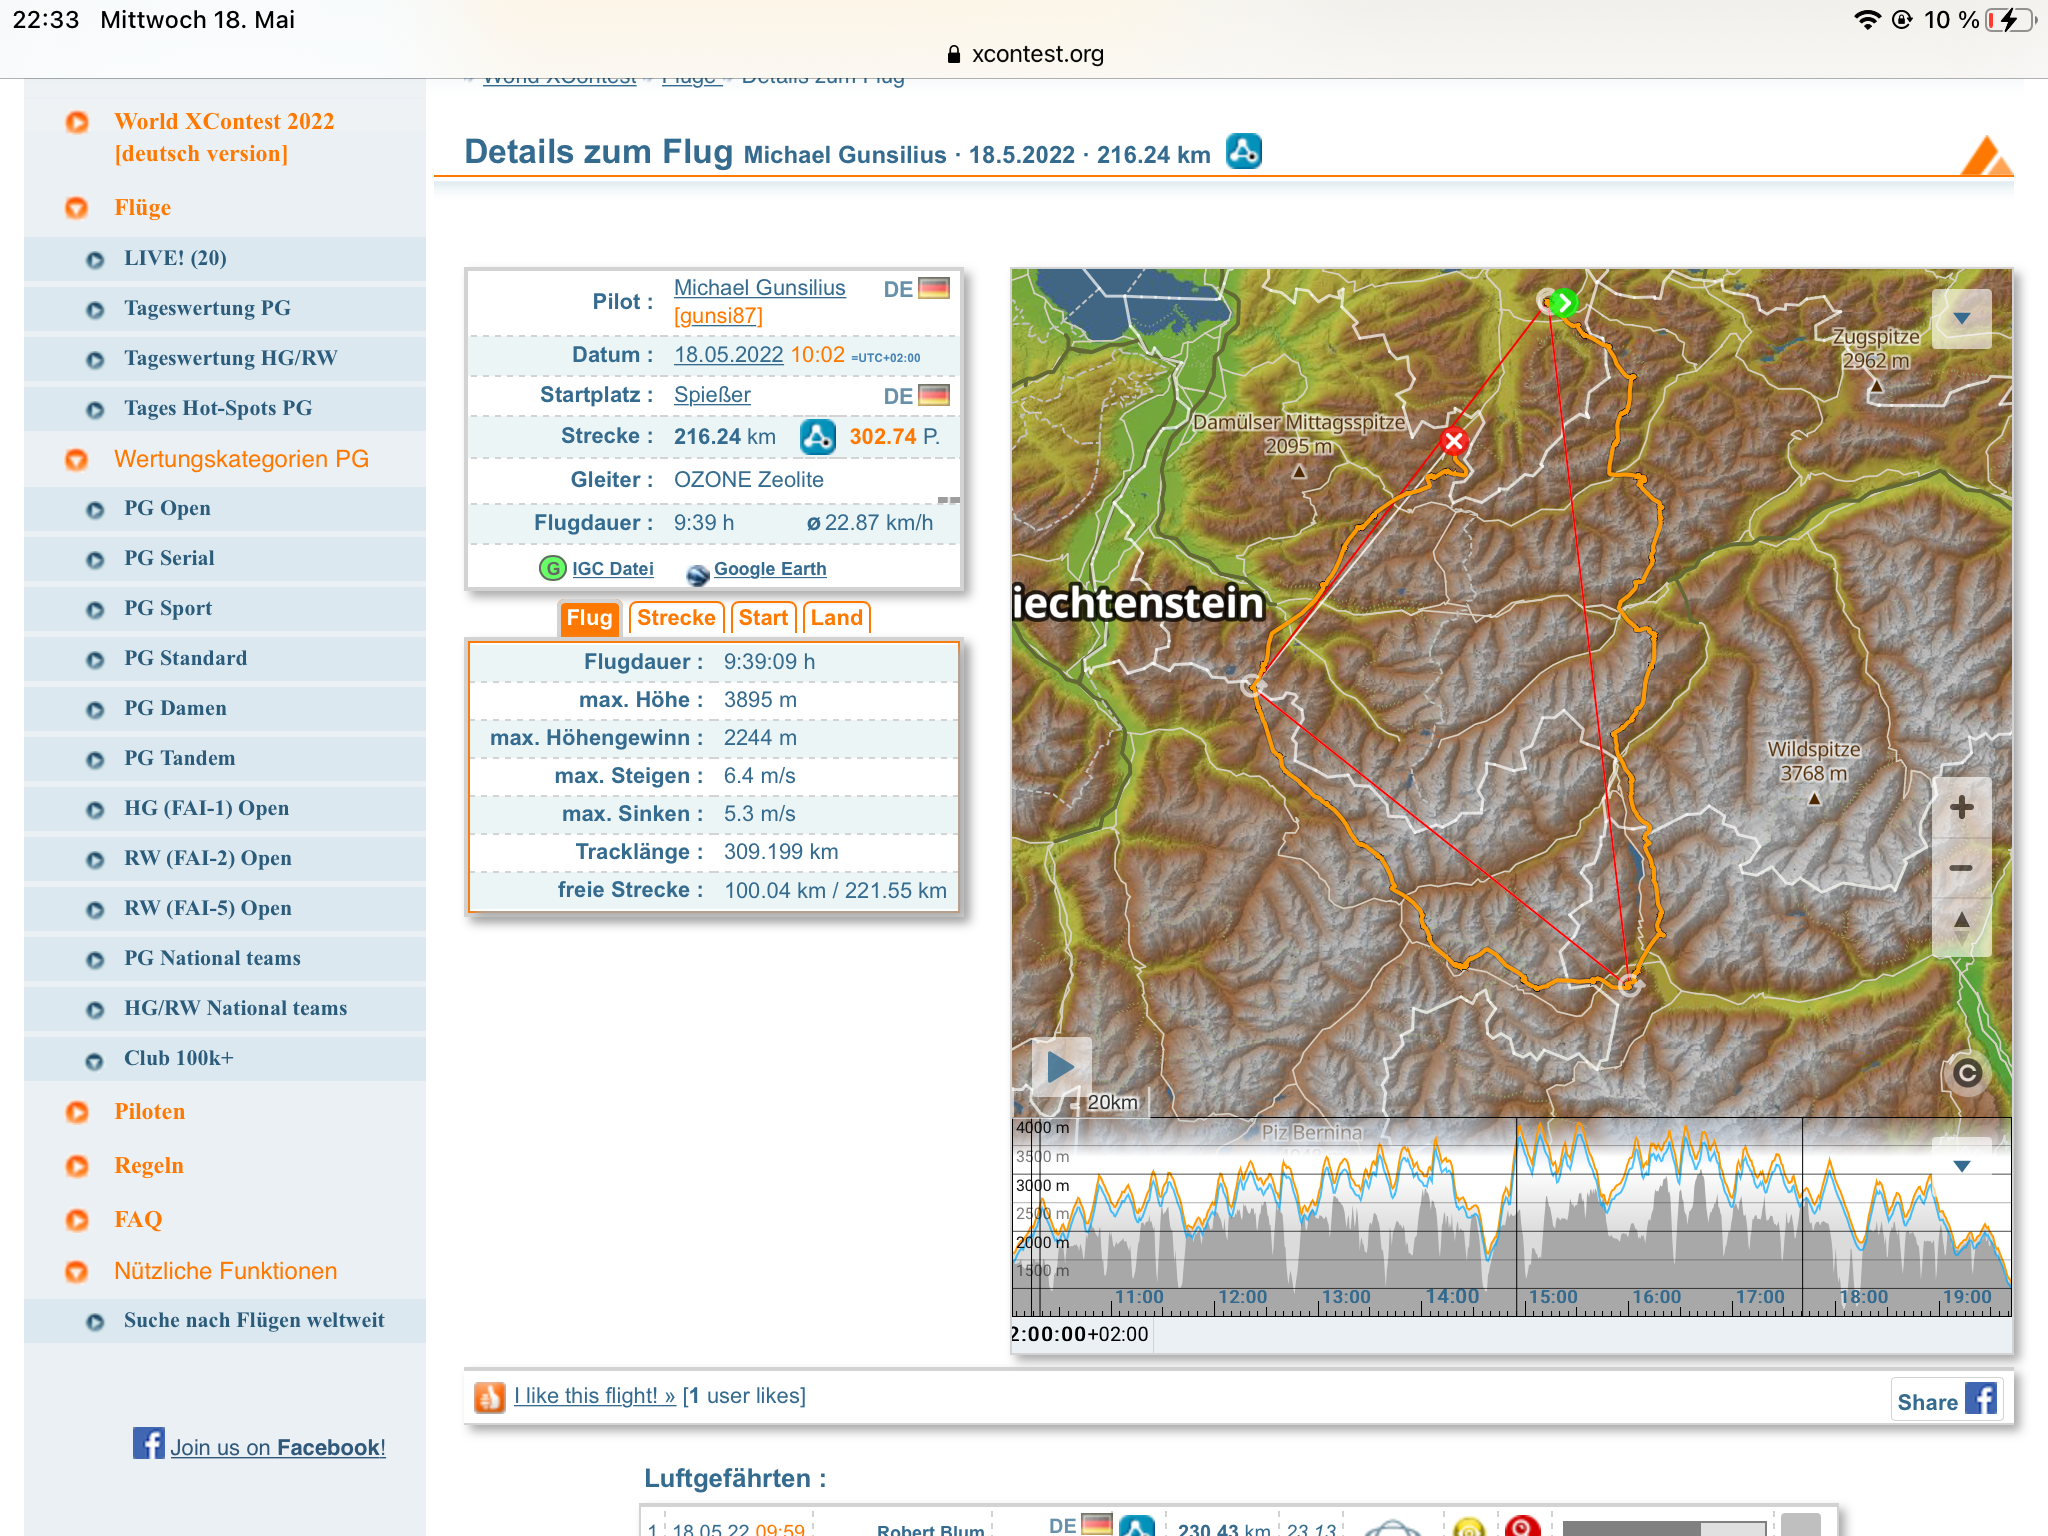The image size is (2048, 1536).
Task: Click the Wi-Fi icon in status bar
Action: (1866, 20)
